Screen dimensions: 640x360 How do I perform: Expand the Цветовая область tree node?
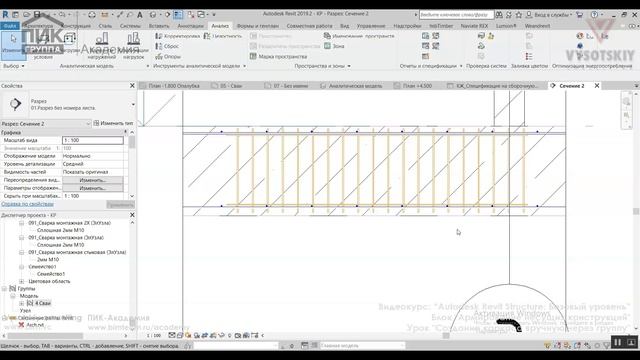tap(22, 281)
